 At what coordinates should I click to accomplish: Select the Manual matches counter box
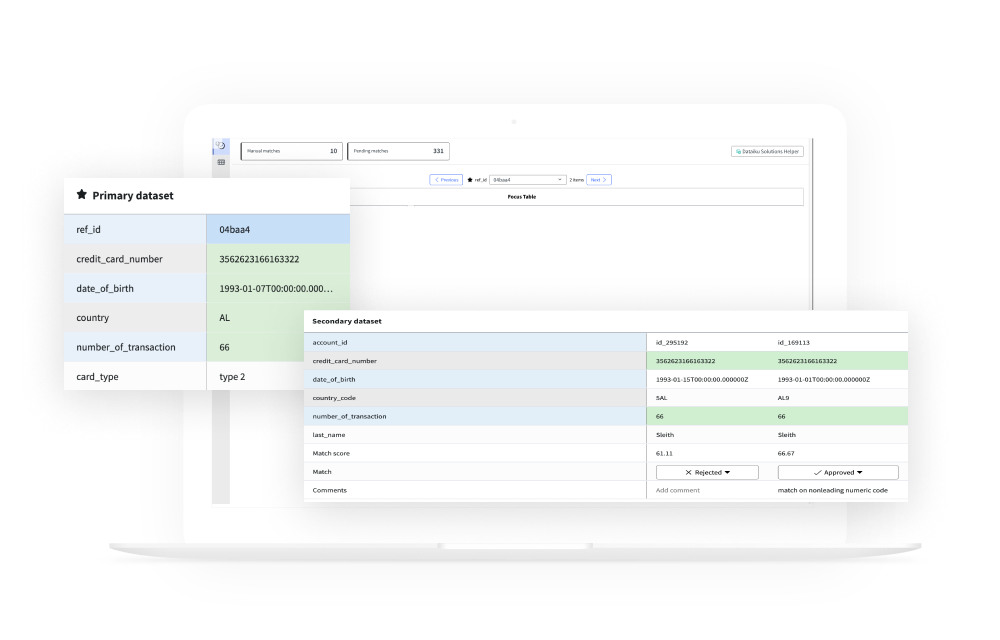point(291,151)
